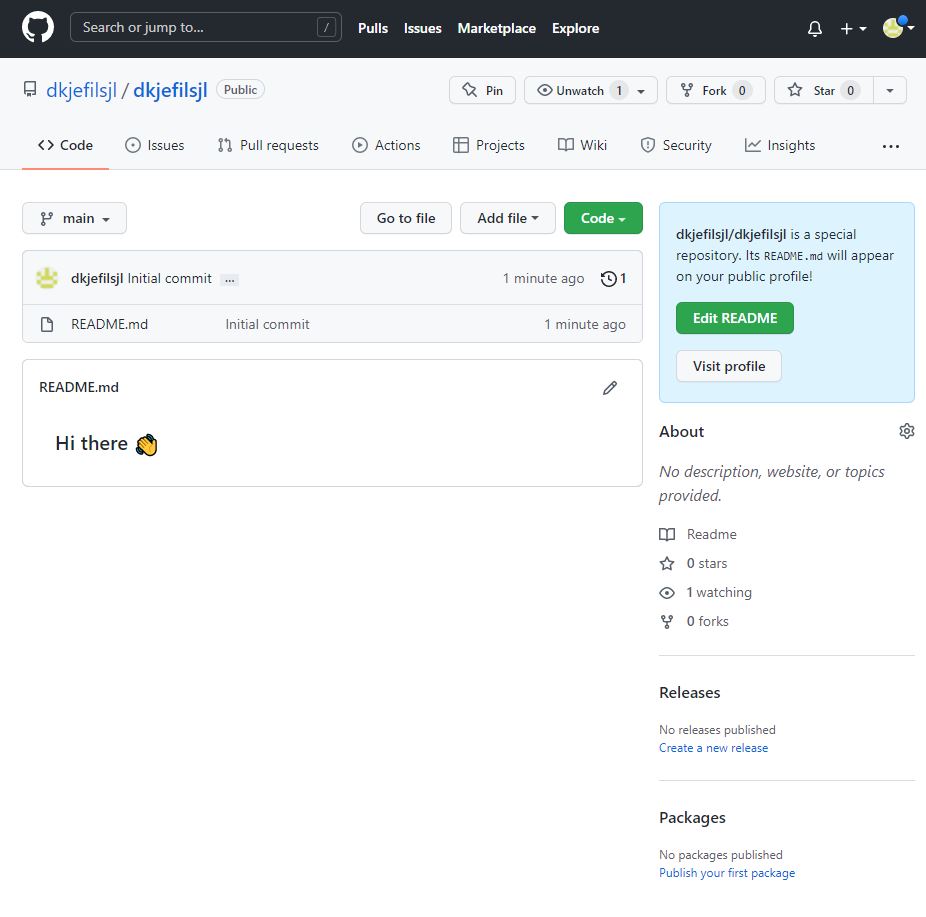926x917 pixels.
Task: Open Pulls in top navigation
Action: click(373, 28)
